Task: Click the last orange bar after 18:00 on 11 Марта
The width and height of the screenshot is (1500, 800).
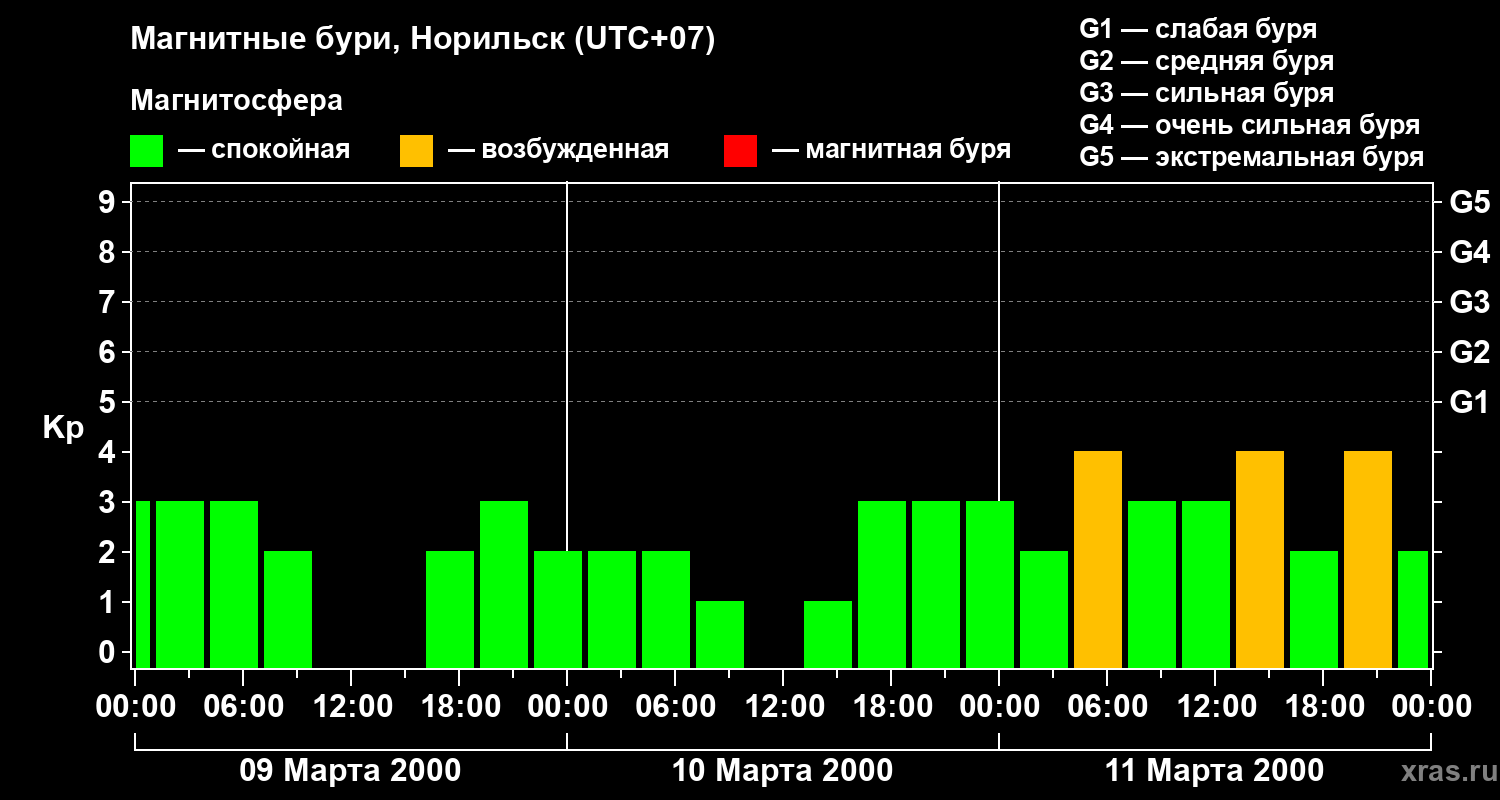Action: [x=1368, y=559]
